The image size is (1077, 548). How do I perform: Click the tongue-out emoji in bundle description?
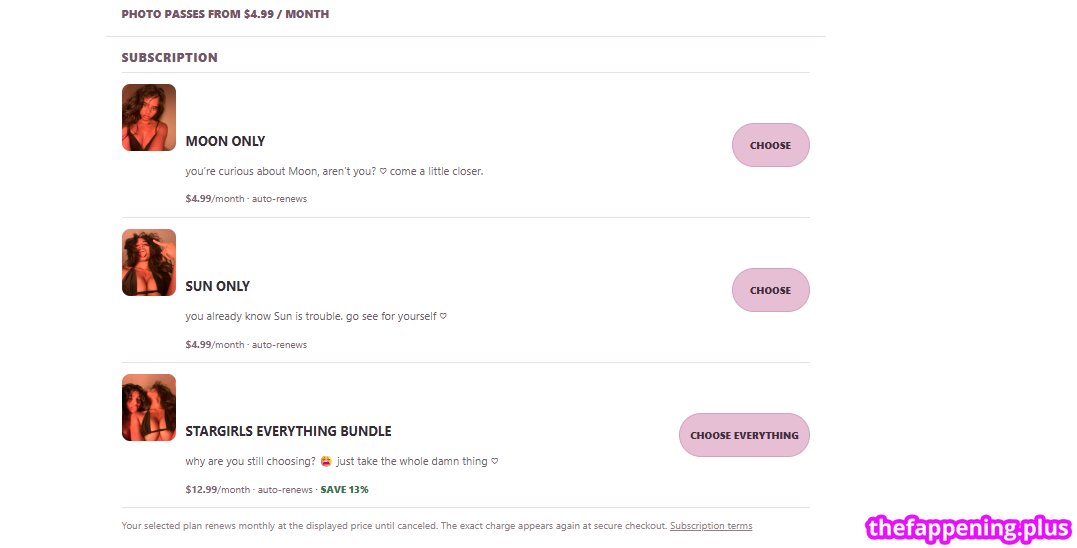326,461
